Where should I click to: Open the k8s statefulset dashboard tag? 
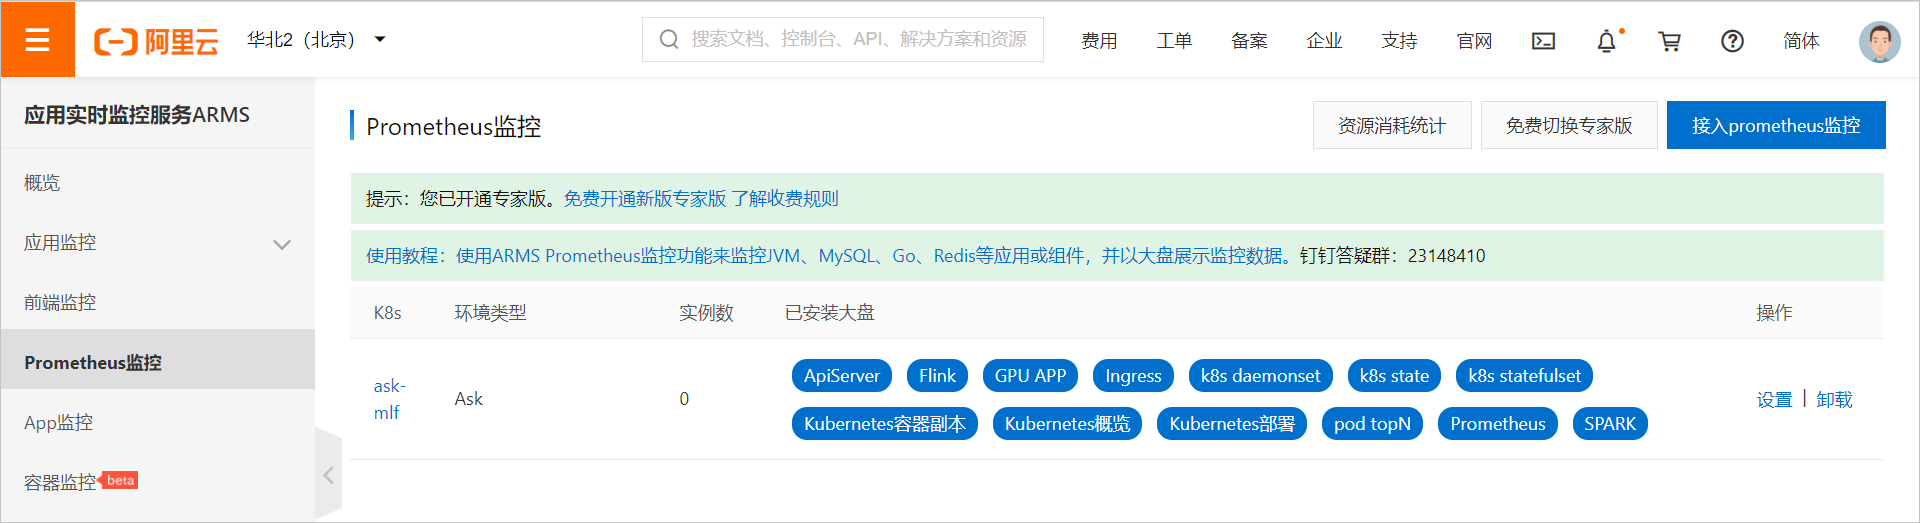[1524, 376]
